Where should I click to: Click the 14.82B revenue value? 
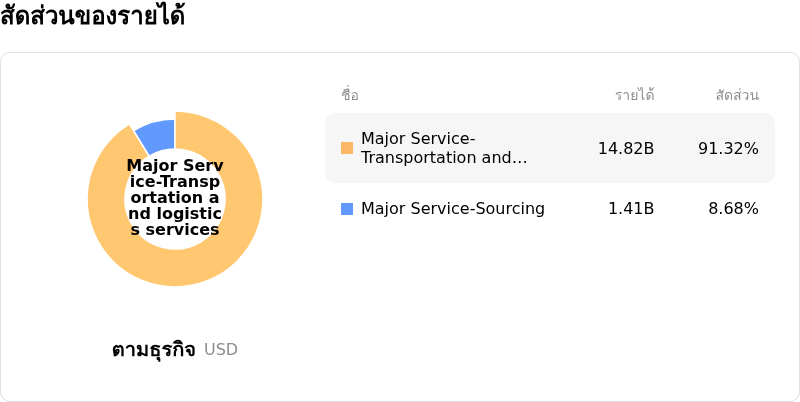coord(626,148)
